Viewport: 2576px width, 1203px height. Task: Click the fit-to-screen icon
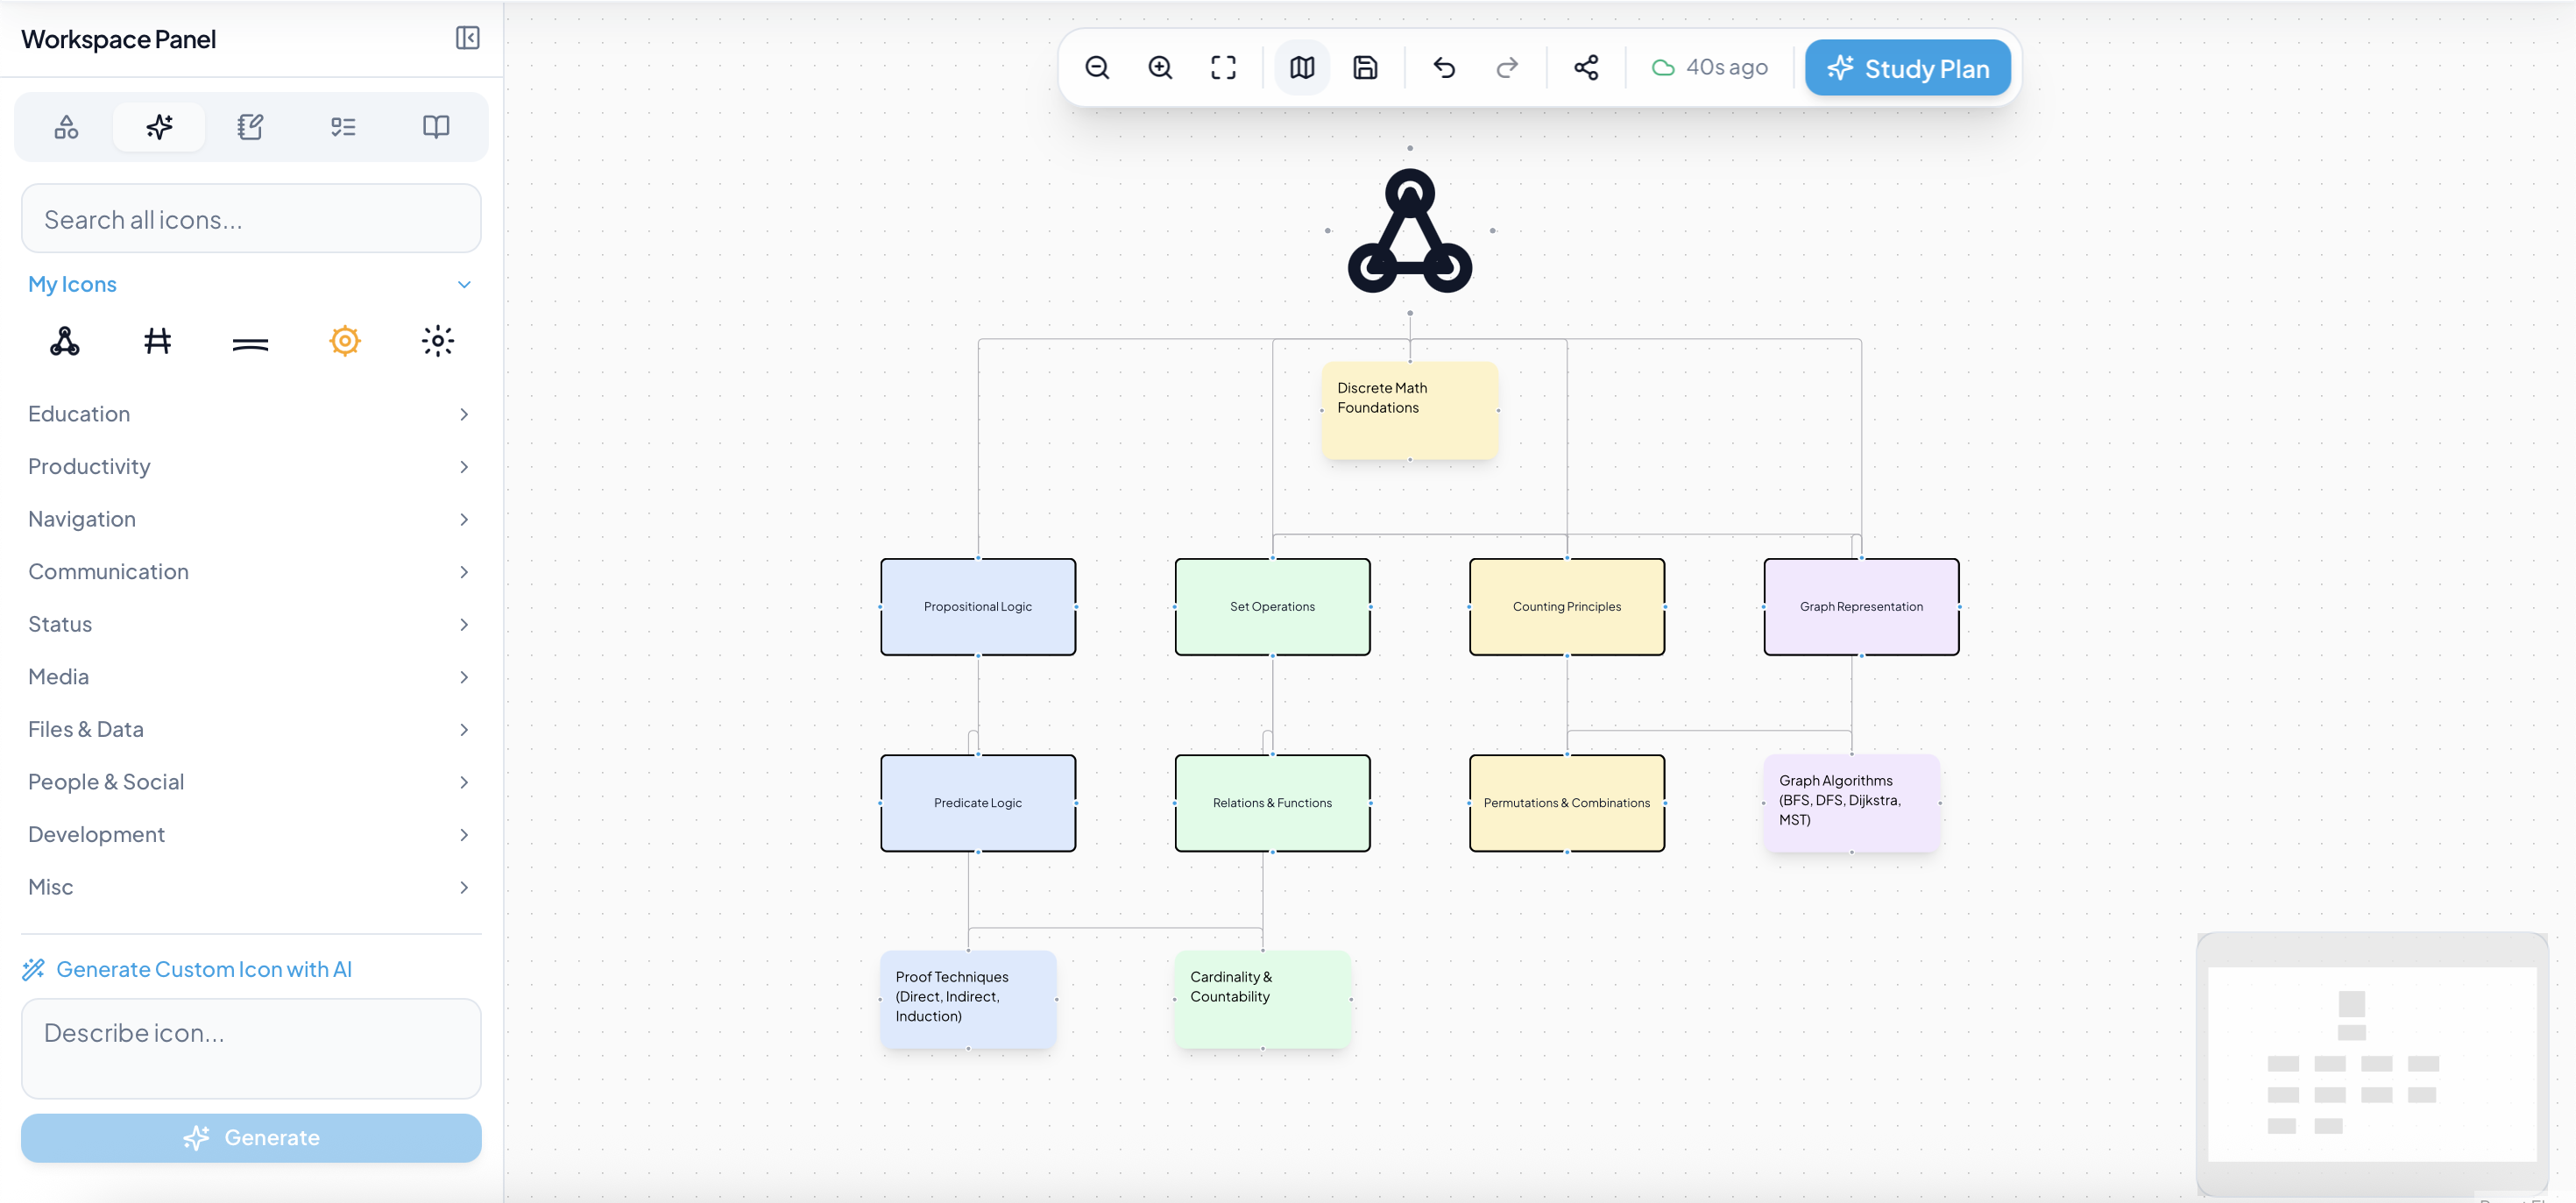1223,67
